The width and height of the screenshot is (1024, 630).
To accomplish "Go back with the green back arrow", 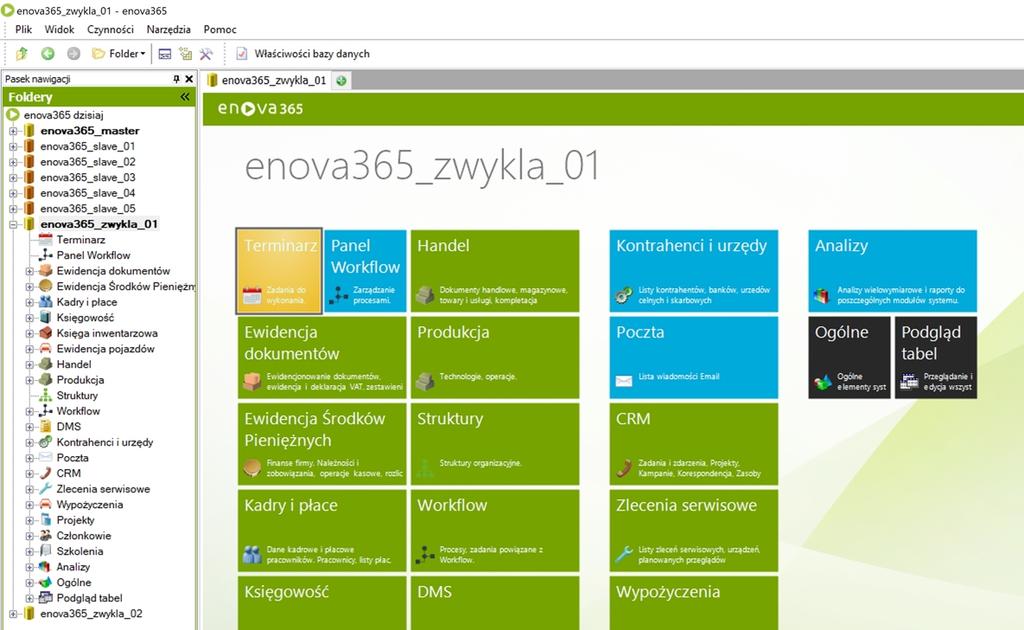I will pyautogui.click(x=48, y=54).
